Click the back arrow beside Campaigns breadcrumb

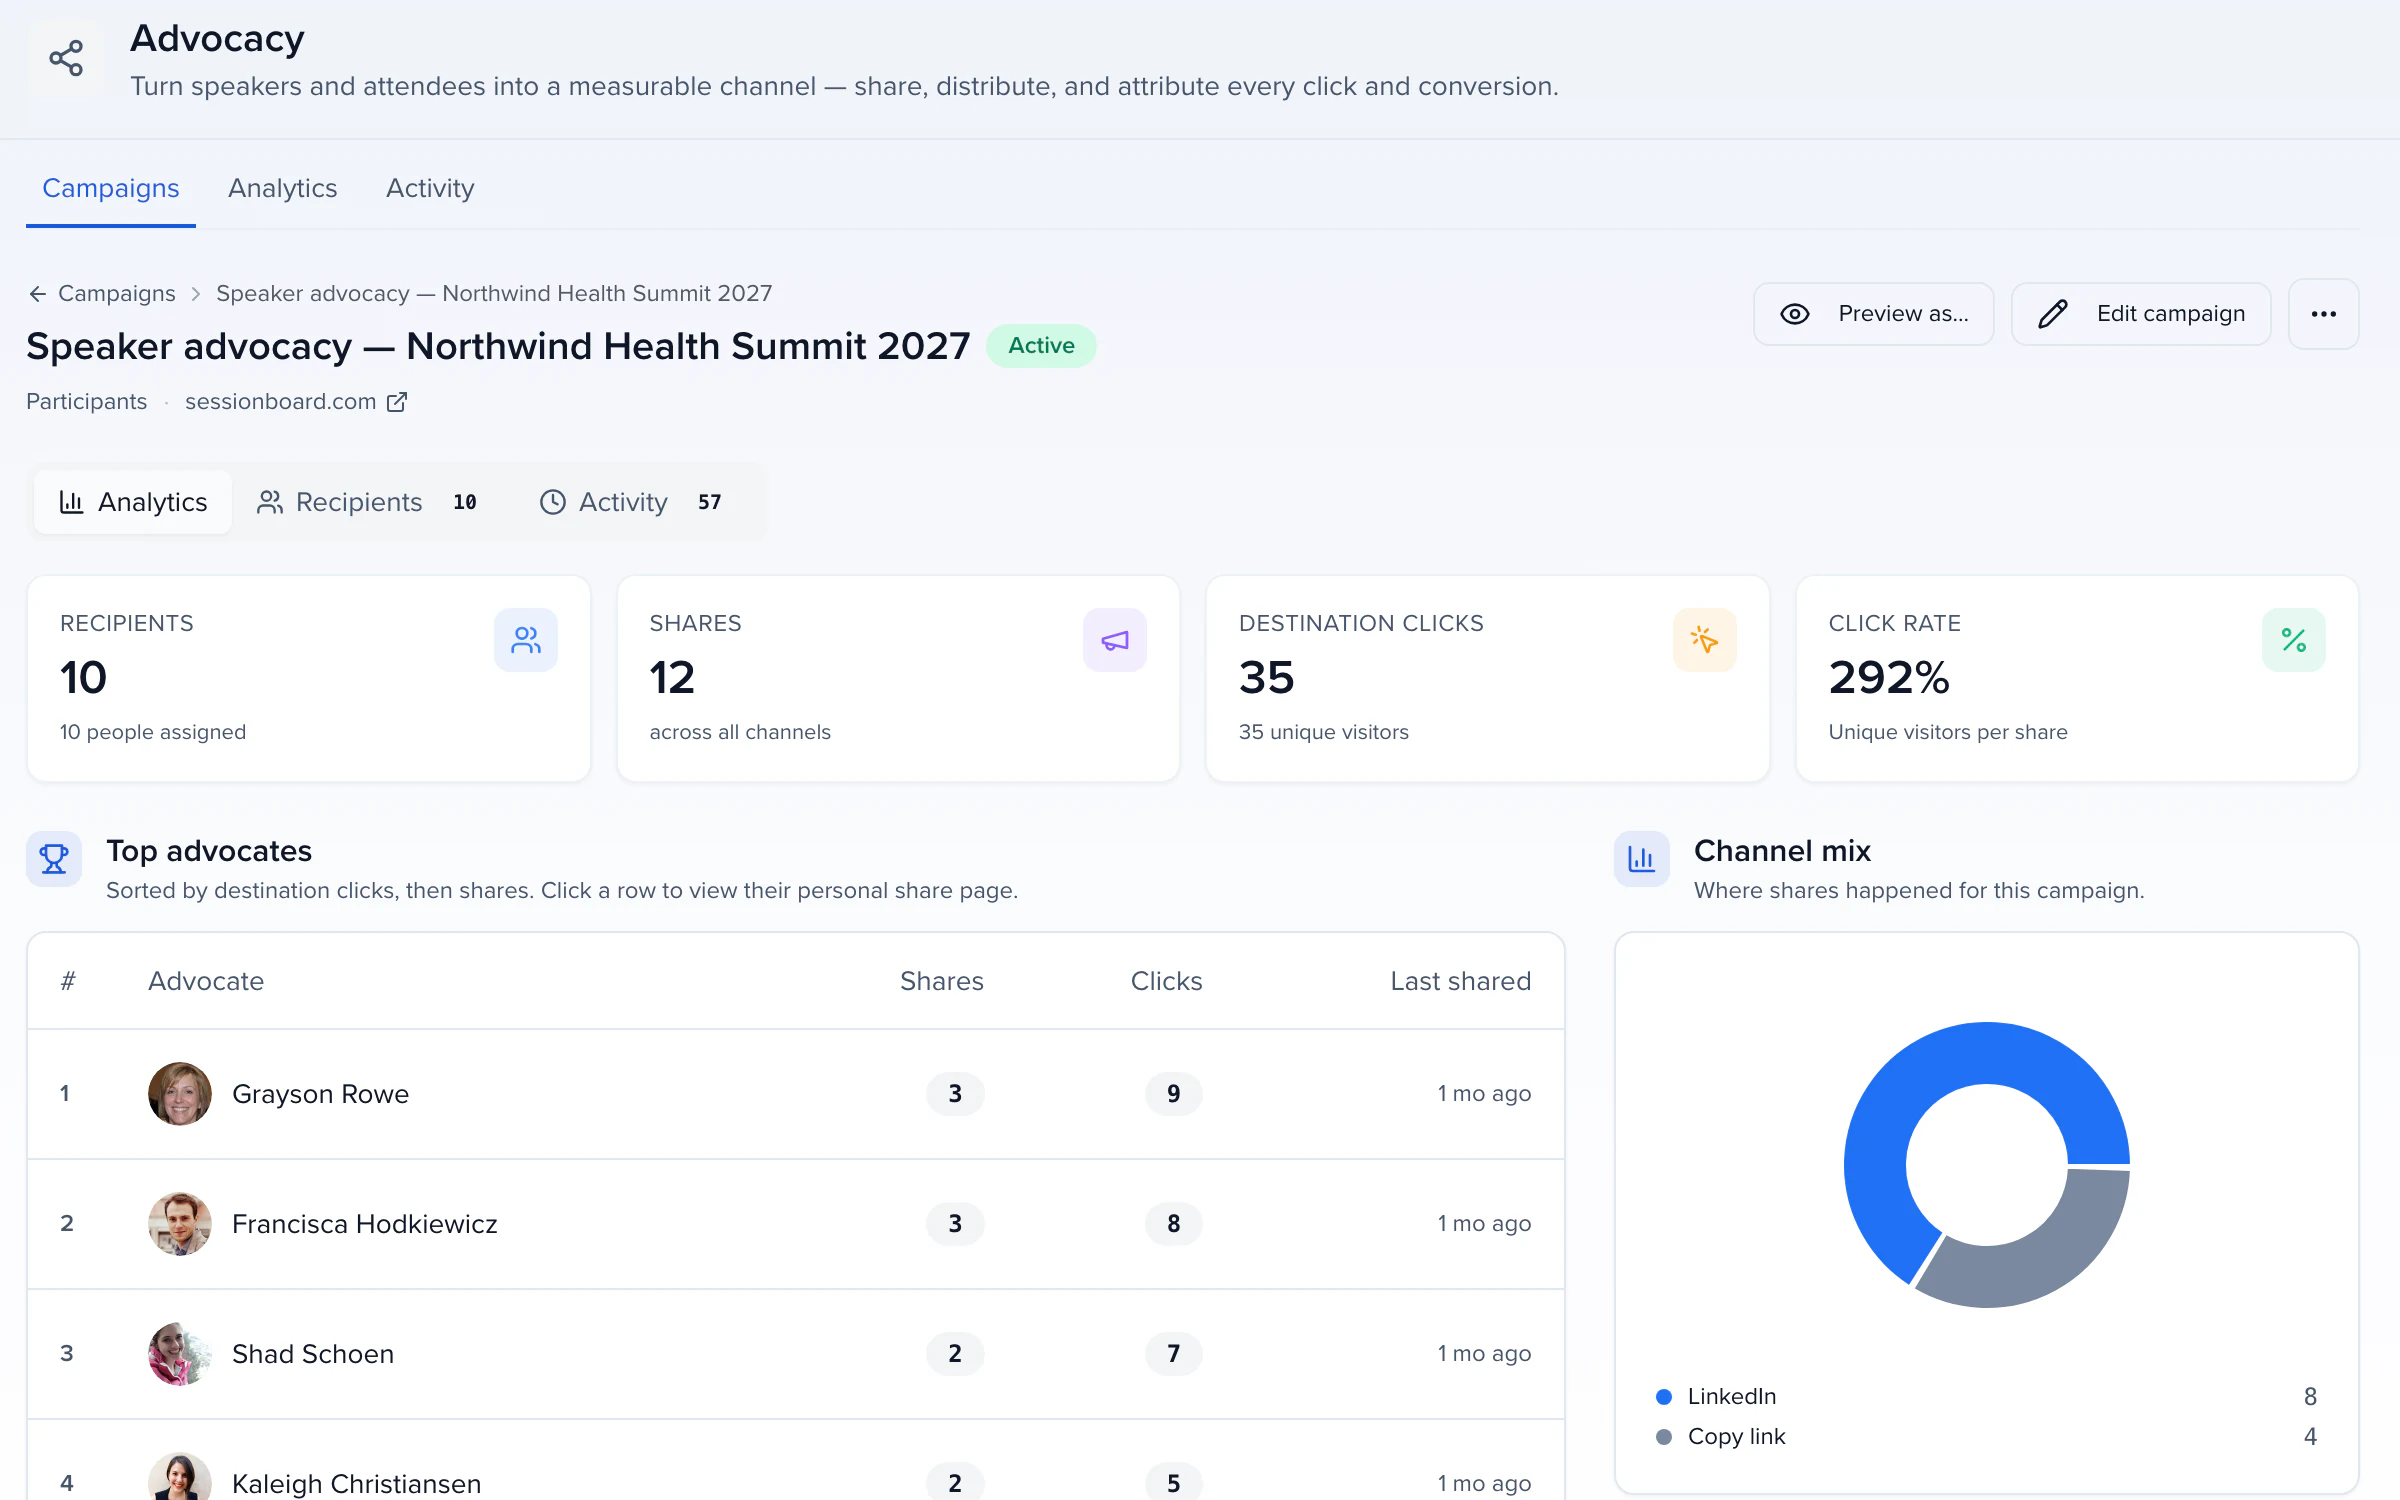(x=38, y=294)
